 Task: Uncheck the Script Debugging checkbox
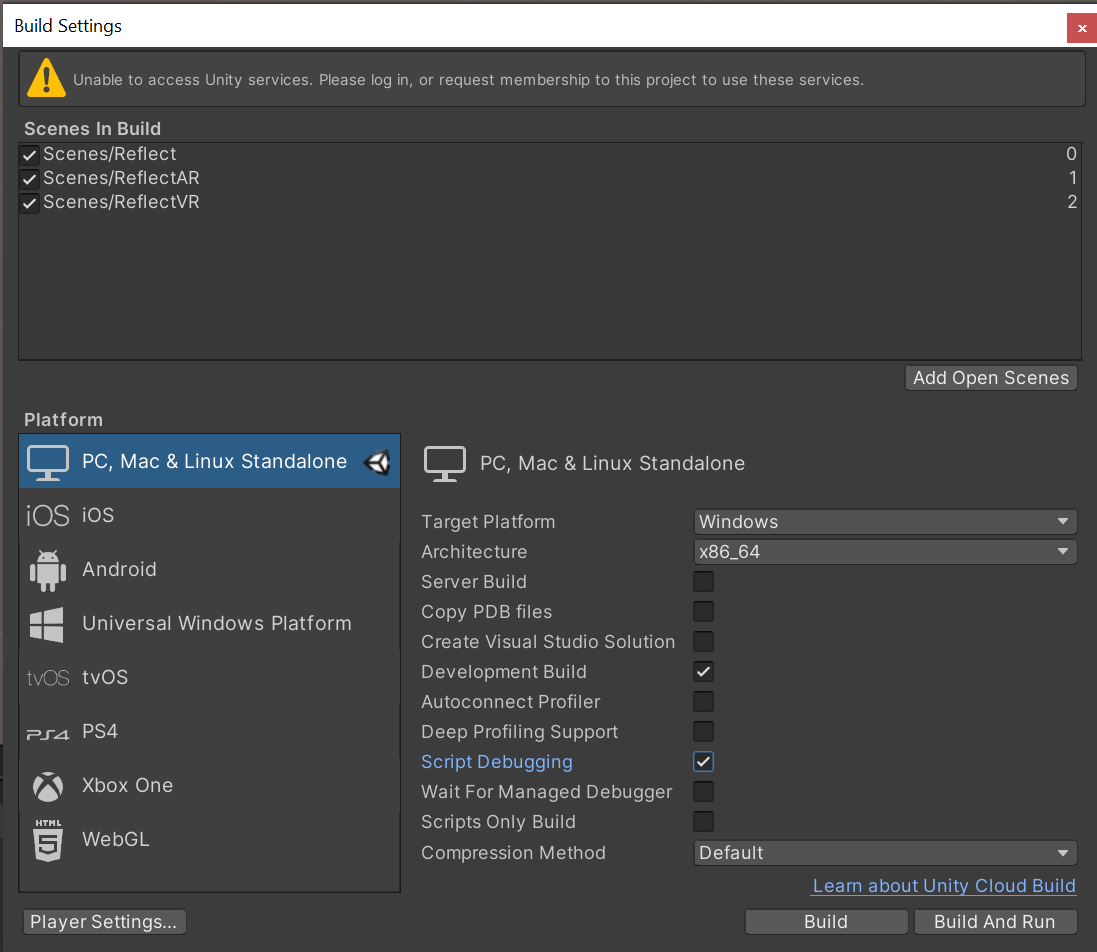[x=704, y=762]
